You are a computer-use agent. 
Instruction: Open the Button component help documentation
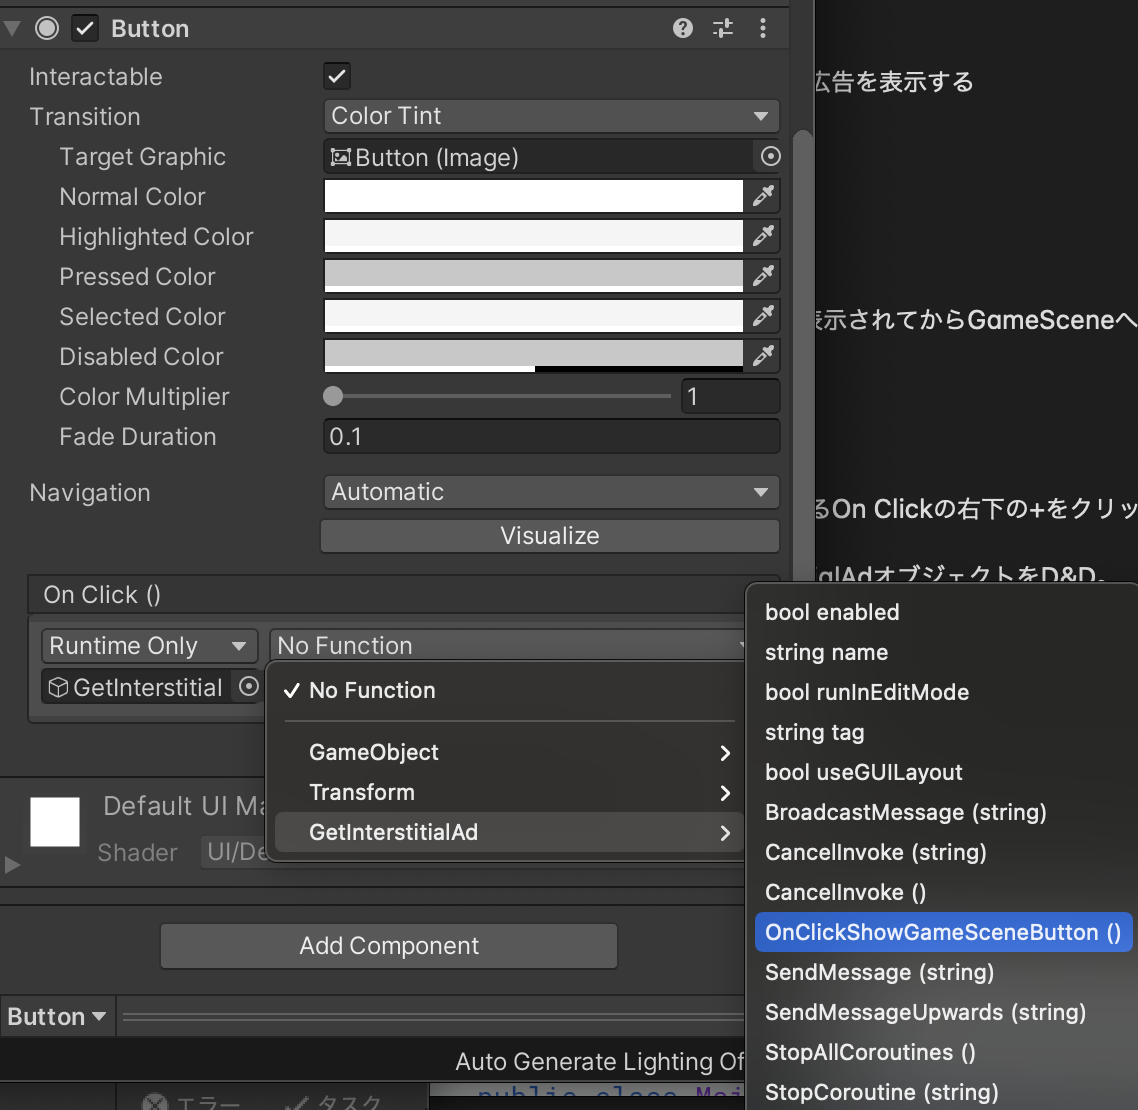click(x=682, y=28)
